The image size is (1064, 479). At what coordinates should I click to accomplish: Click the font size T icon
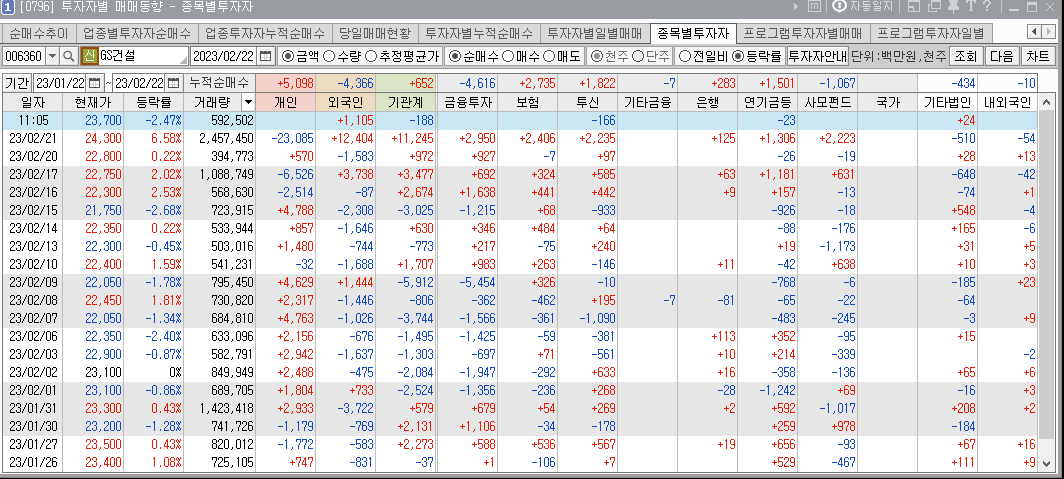[969, 7]
